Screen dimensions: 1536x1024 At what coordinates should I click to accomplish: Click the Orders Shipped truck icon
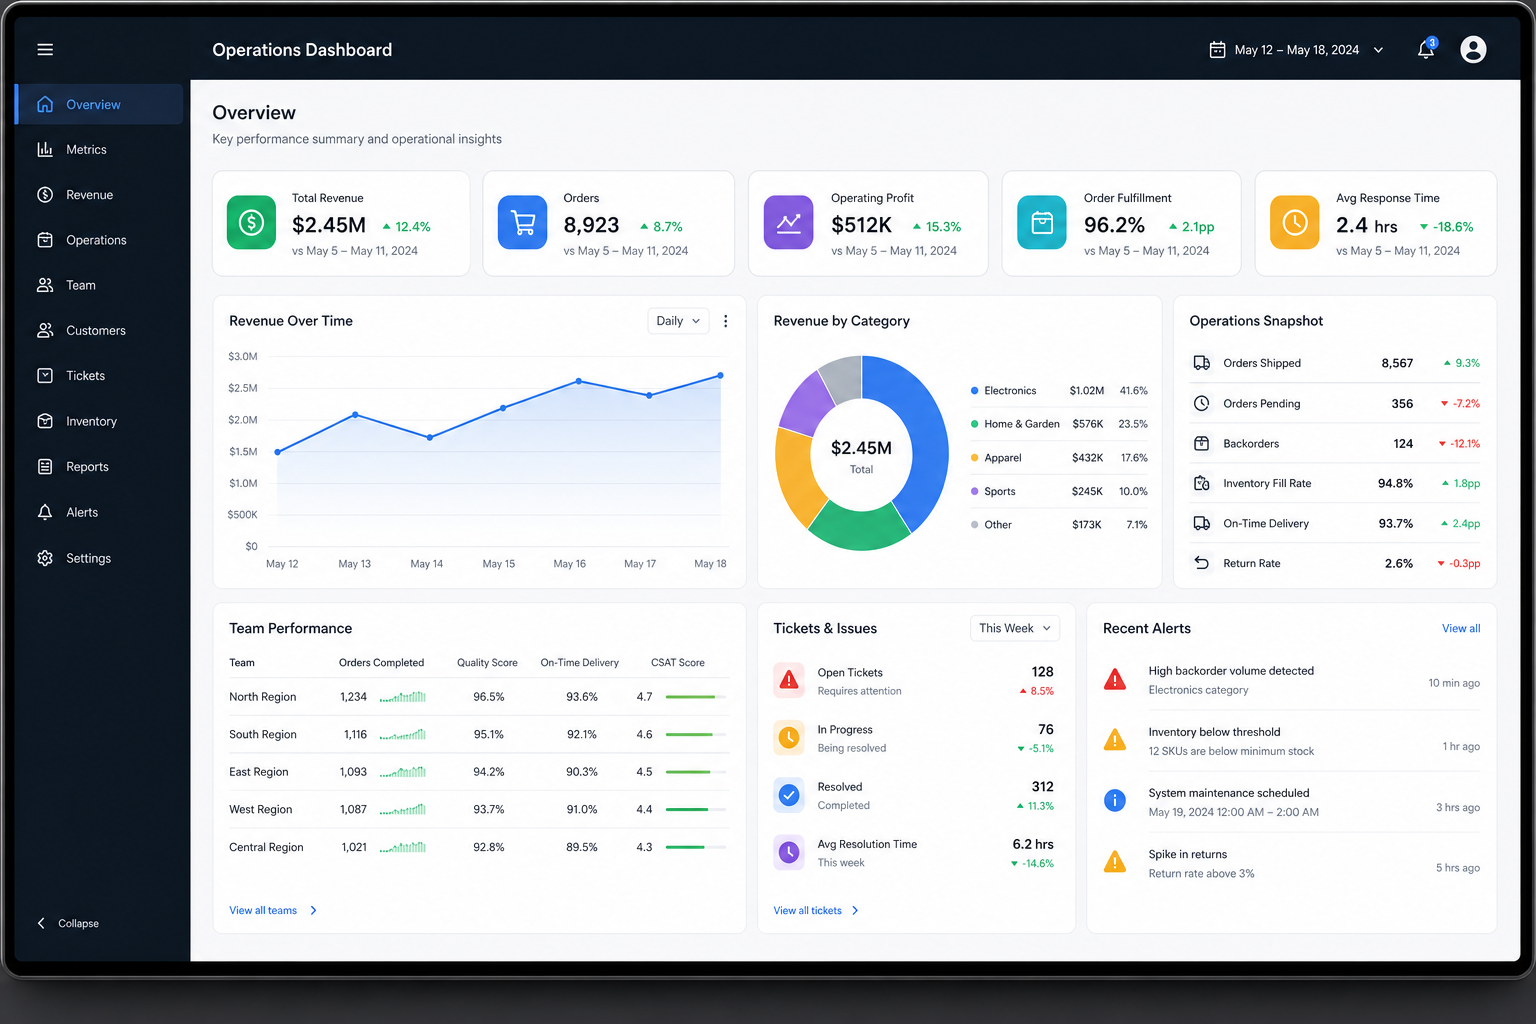1202,363
